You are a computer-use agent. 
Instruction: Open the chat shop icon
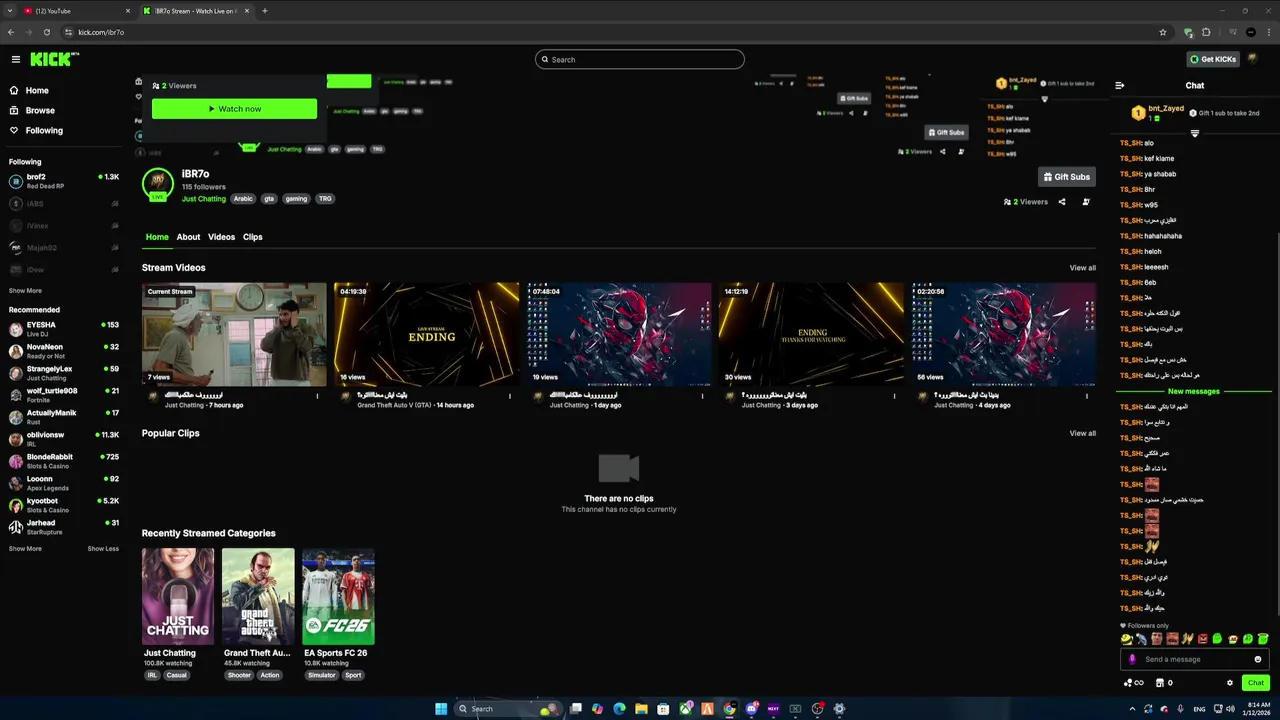(1160, 683)
